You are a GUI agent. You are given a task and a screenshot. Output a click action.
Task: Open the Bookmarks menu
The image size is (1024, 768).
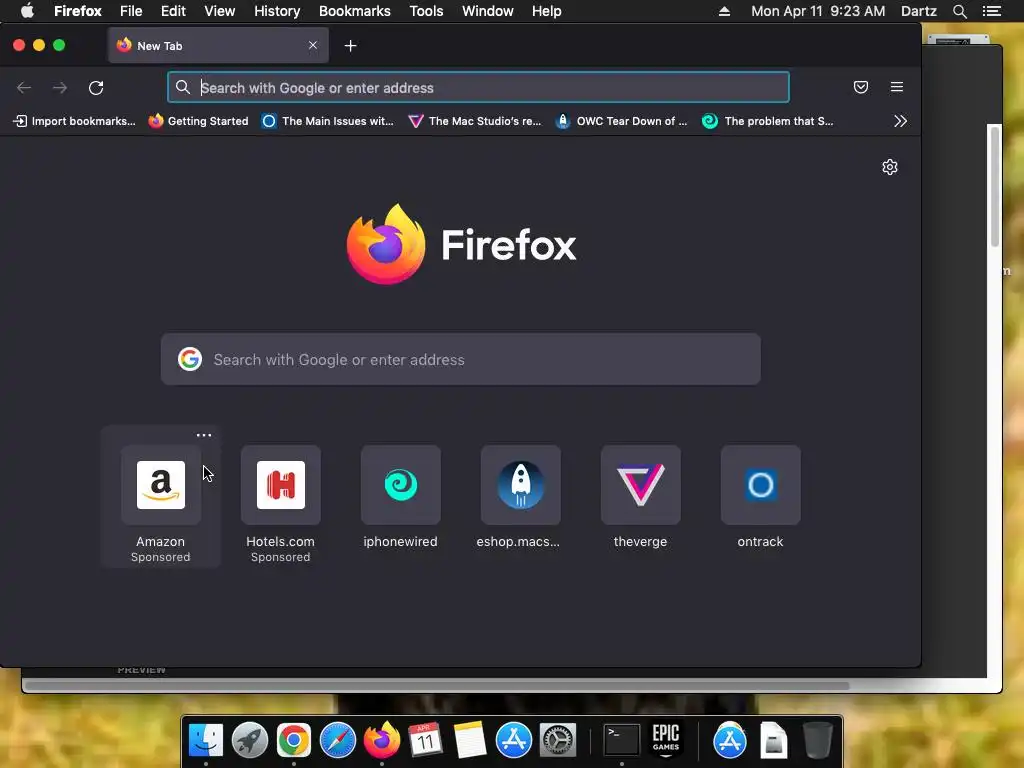coord(355,11)
